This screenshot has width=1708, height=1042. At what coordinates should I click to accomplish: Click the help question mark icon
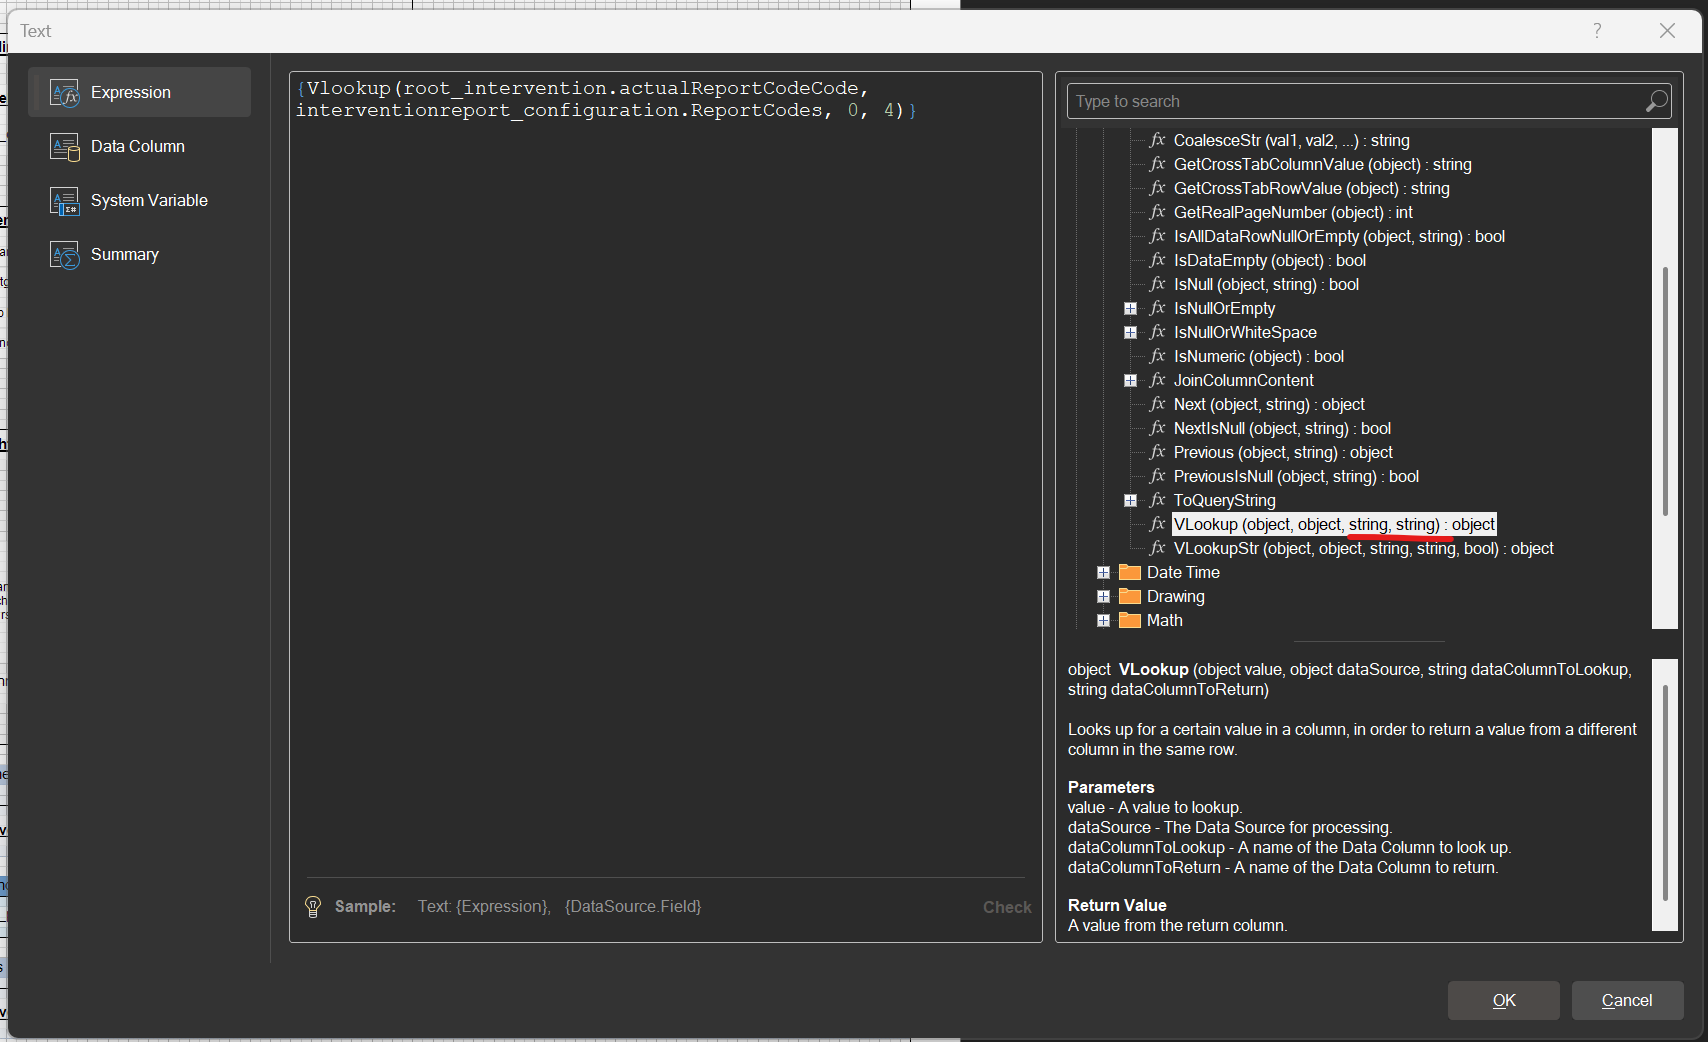pyautogui.click(x=1597, y=31)
